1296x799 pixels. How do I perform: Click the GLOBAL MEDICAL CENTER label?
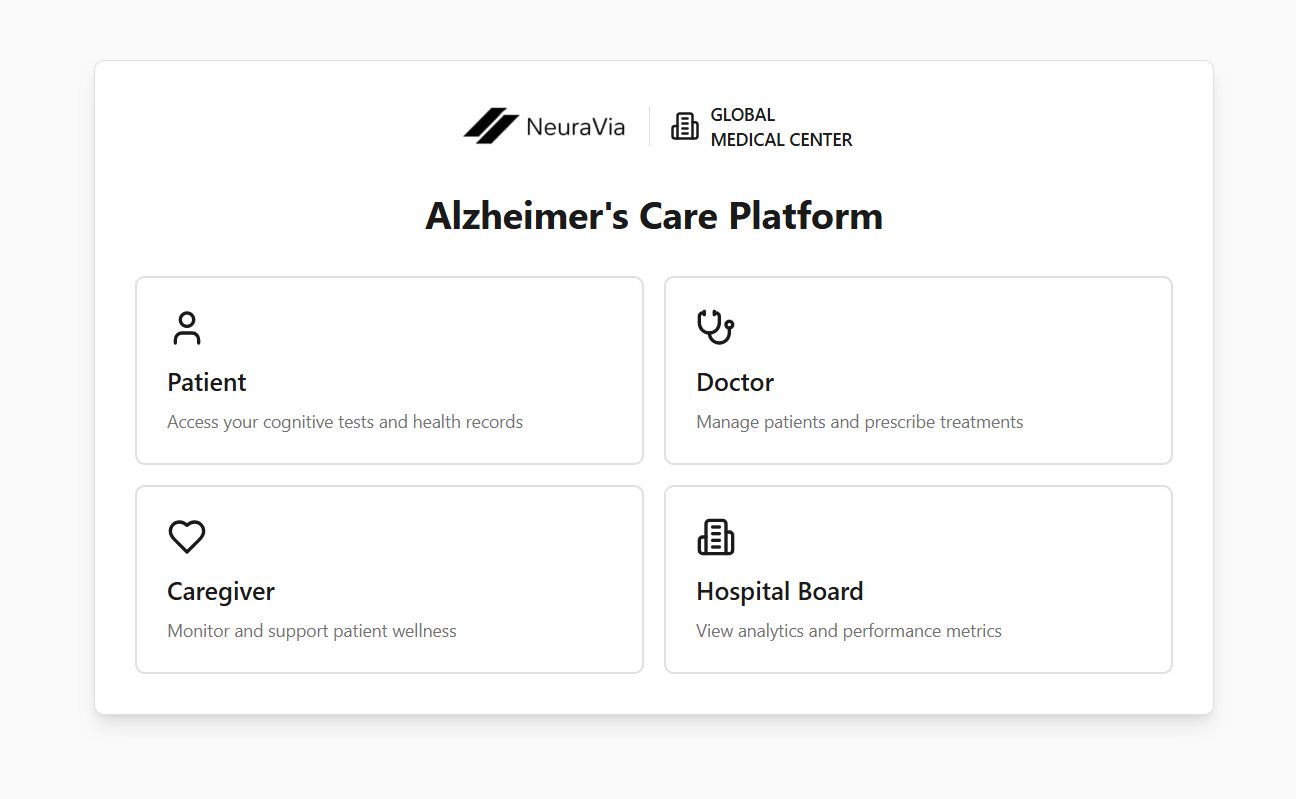781,127
